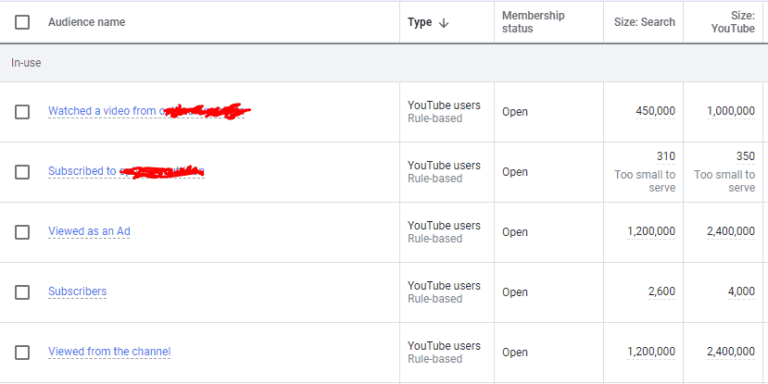
Task: Tick the select-all checkbox in header
Action: click(22, 22)
